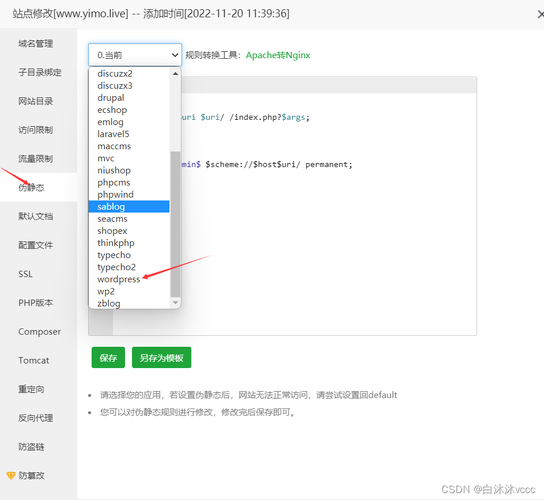The width and height of the screenshot is (544, 500).
Task: Choose seacms from the list
Action: [x=129, y=219]
